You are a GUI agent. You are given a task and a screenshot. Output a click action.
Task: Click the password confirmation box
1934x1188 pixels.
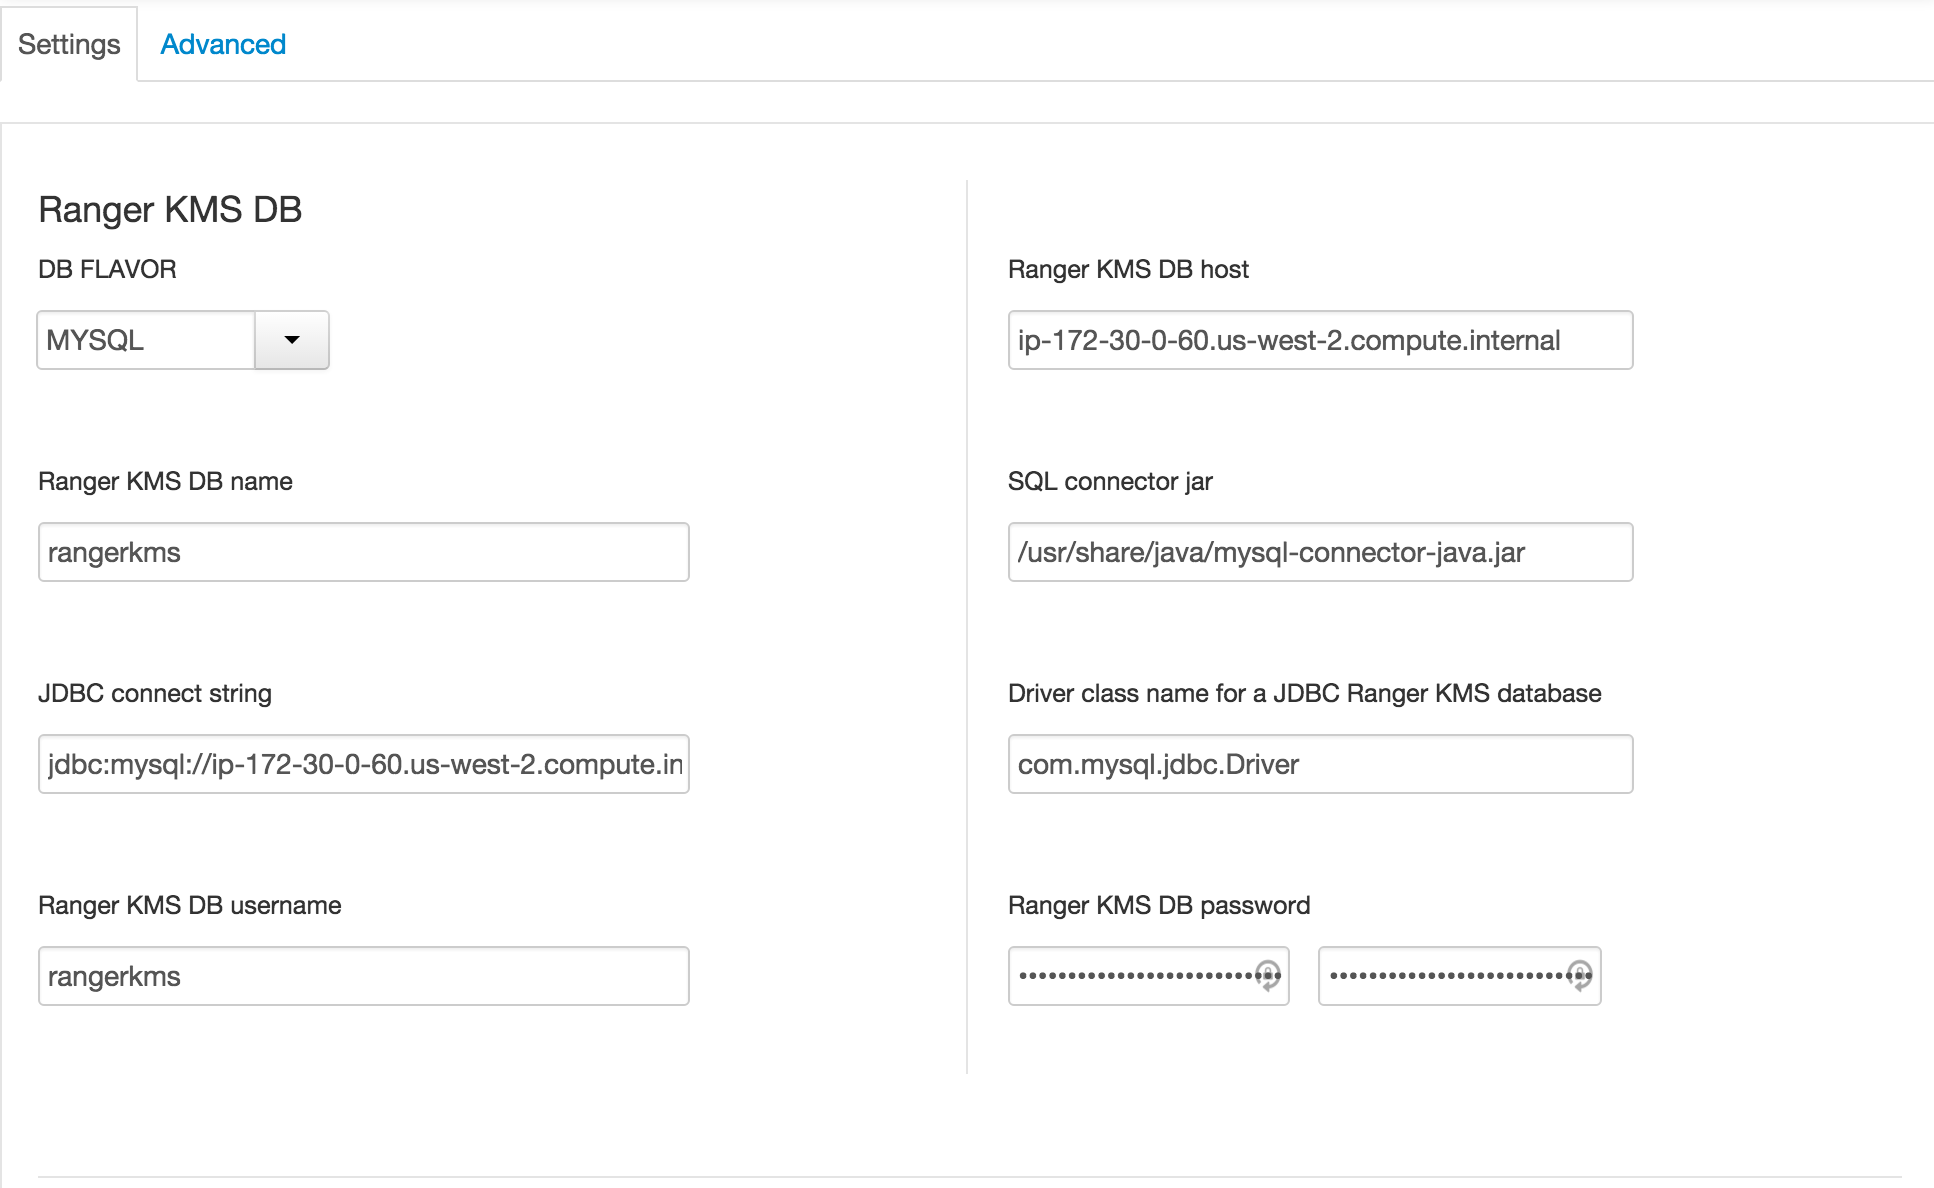1460,976
